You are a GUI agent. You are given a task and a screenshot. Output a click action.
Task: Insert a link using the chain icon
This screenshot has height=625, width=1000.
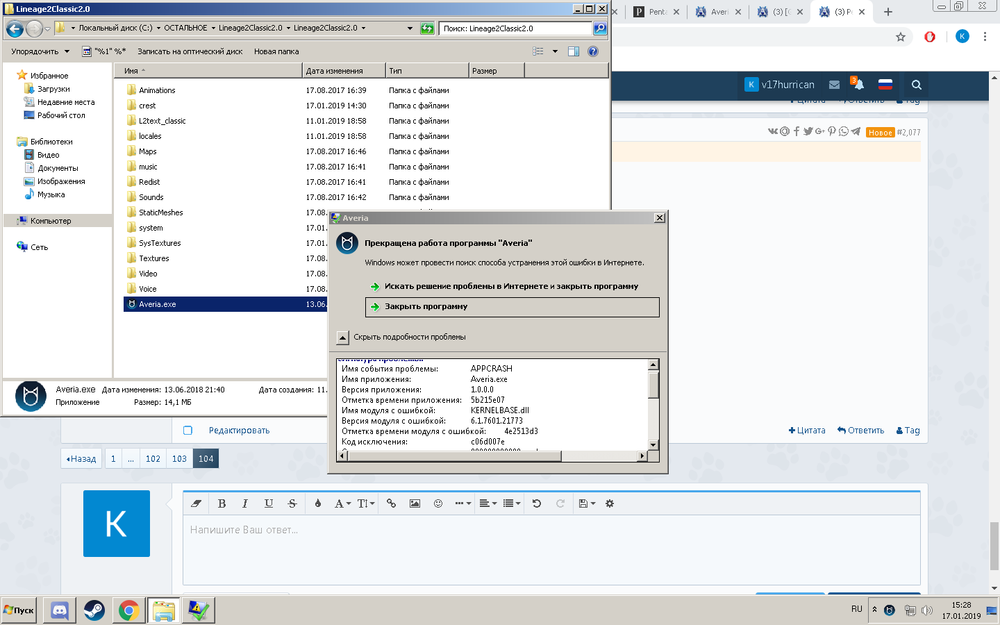point(391,503)
